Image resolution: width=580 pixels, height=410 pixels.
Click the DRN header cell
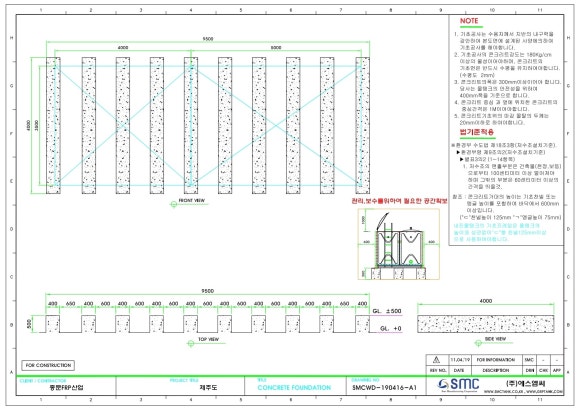tap(529, 370)
